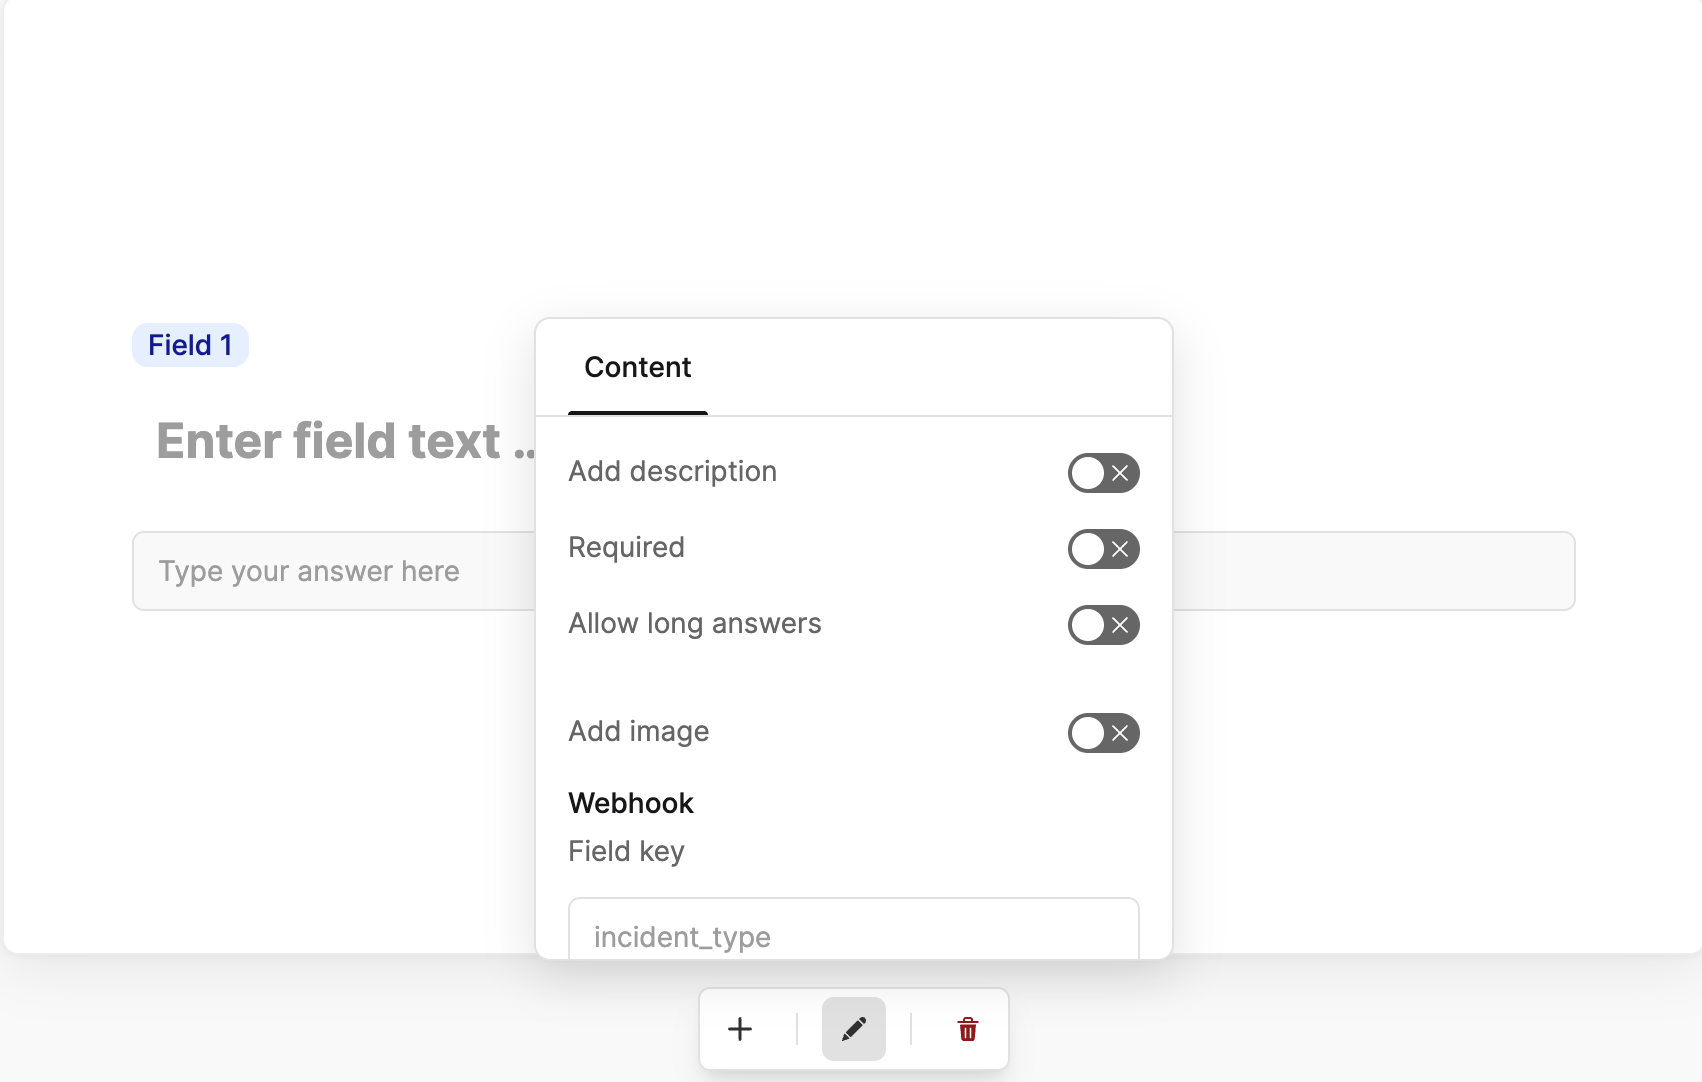Screen dimensions: 1702x1082
Task: Turn on Allow long answers
Action: [x=1104, y=625]
